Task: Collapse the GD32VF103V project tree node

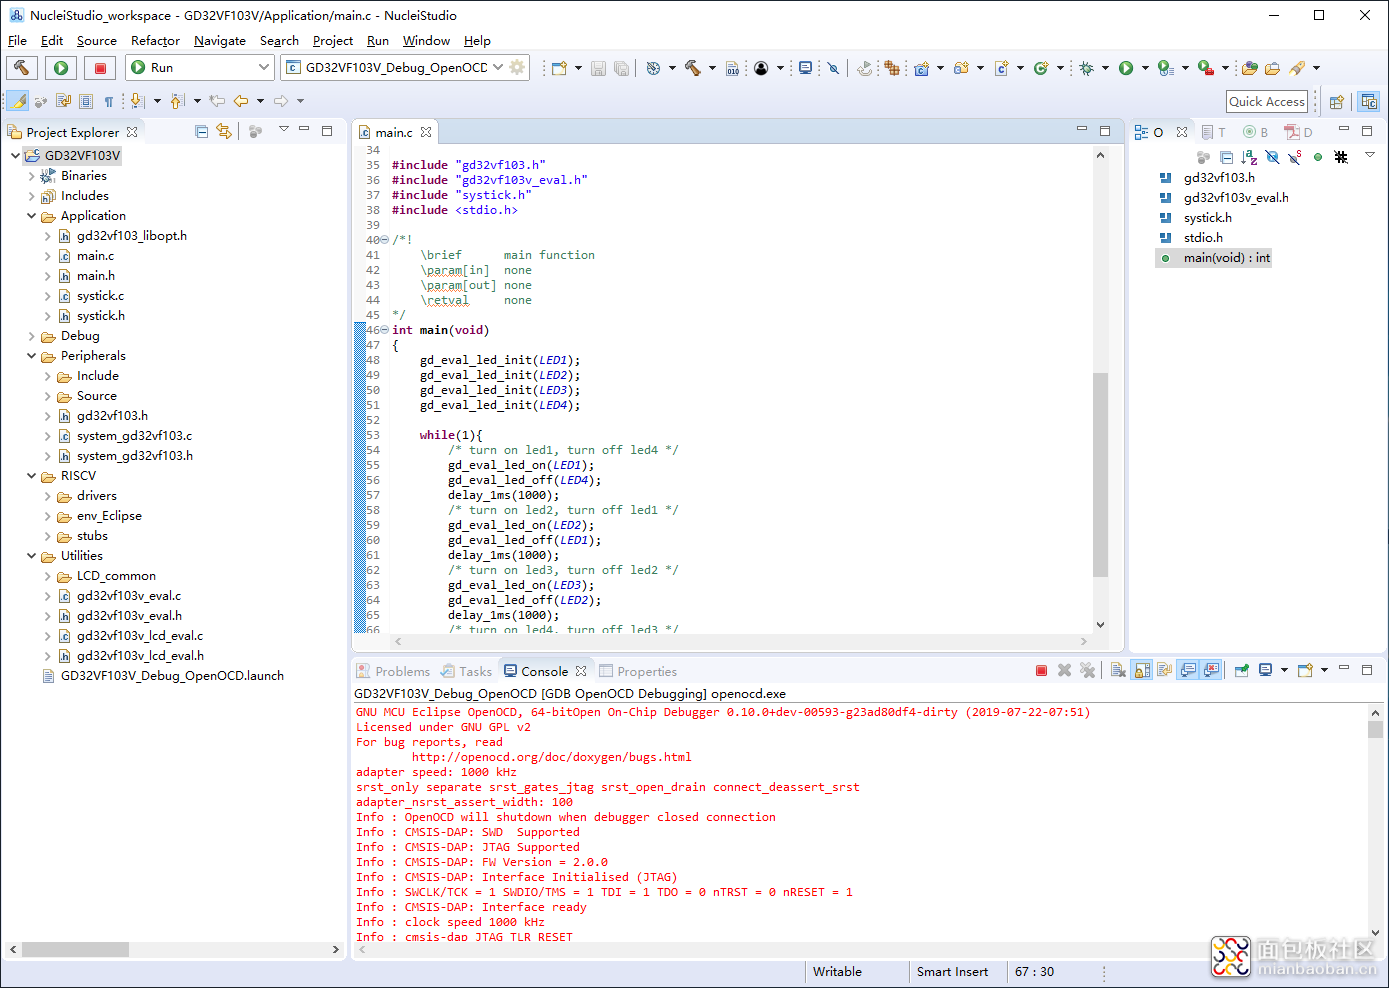Action: coord(15,156)
